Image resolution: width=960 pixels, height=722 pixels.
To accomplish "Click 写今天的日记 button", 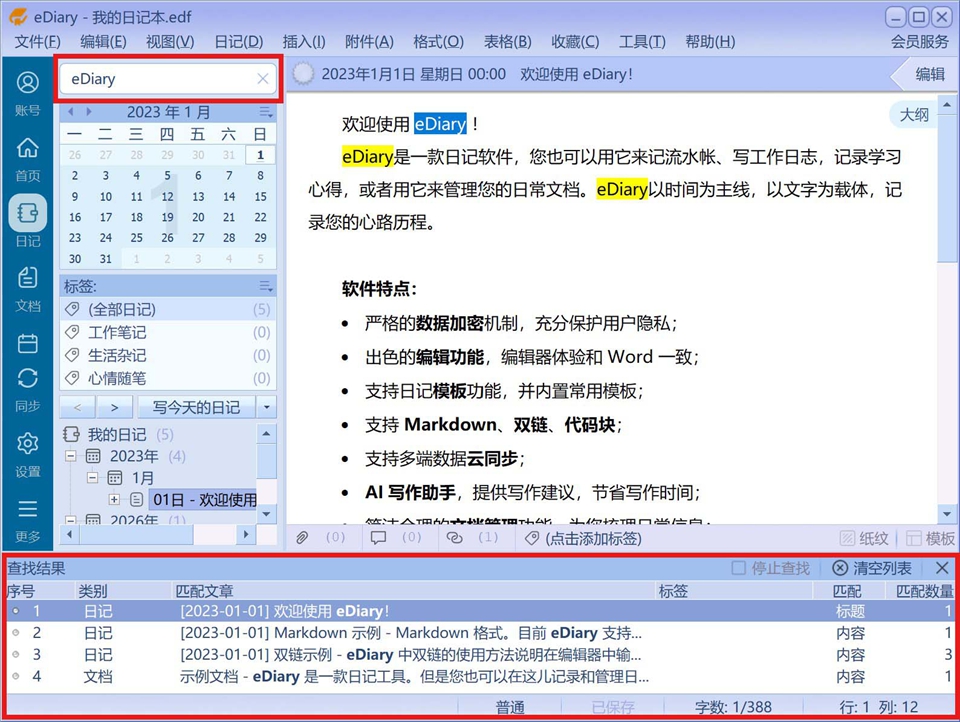I will [x=196, y=407].
